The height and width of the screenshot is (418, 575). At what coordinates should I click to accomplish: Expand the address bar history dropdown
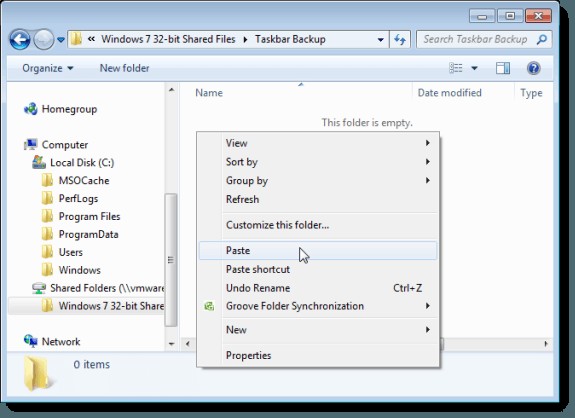tap(381, 39)
